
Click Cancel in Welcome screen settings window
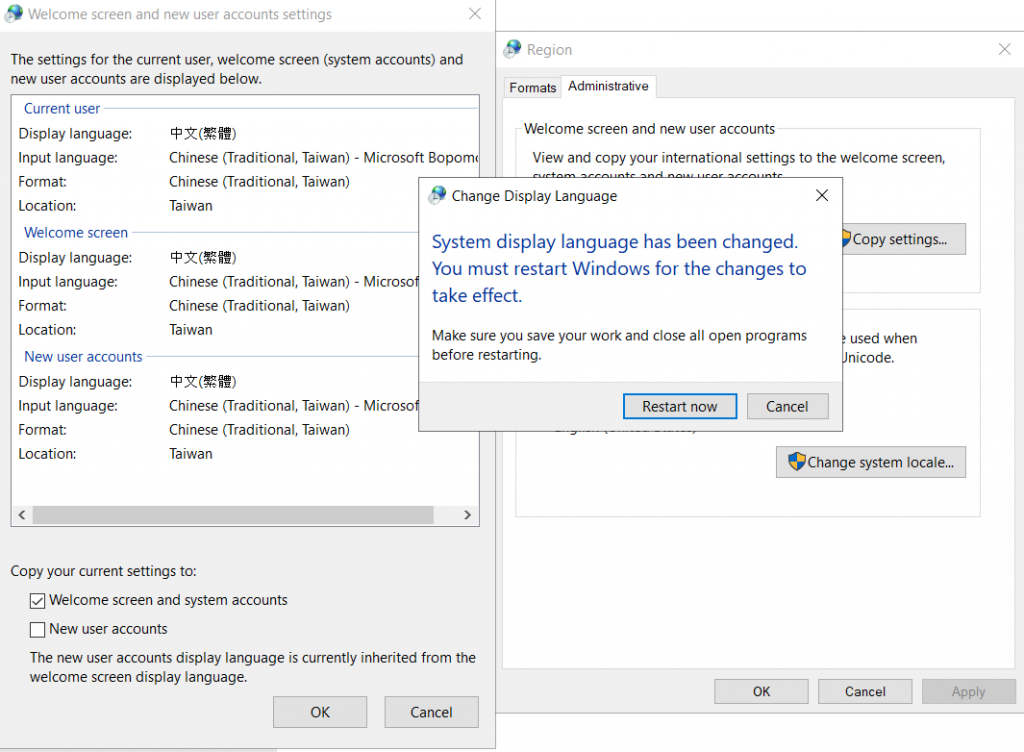pos(431,712)
